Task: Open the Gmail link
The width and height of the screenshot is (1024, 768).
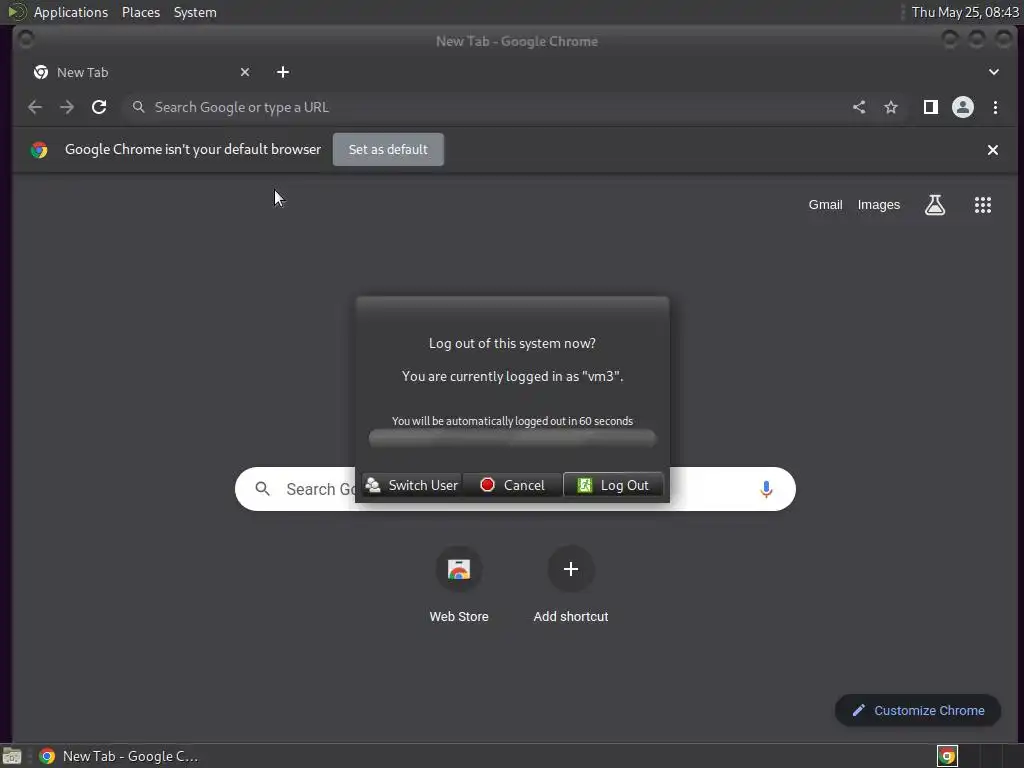Action: [x=825, y=205]
